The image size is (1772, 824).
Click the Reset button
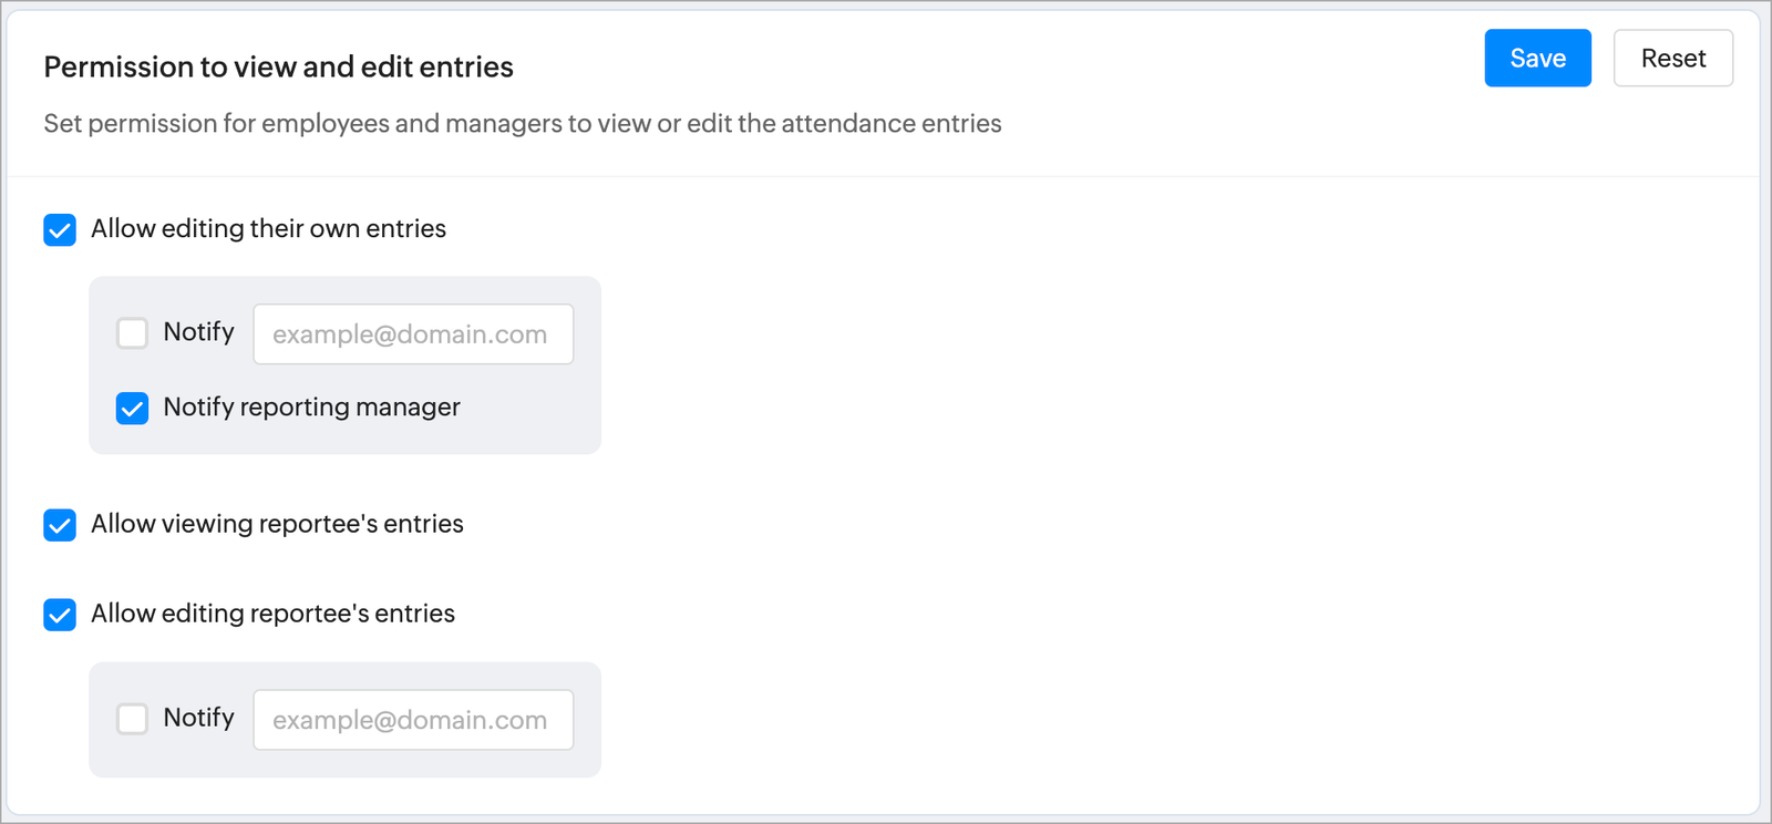pyautogui.click(x=1672, y=59)
